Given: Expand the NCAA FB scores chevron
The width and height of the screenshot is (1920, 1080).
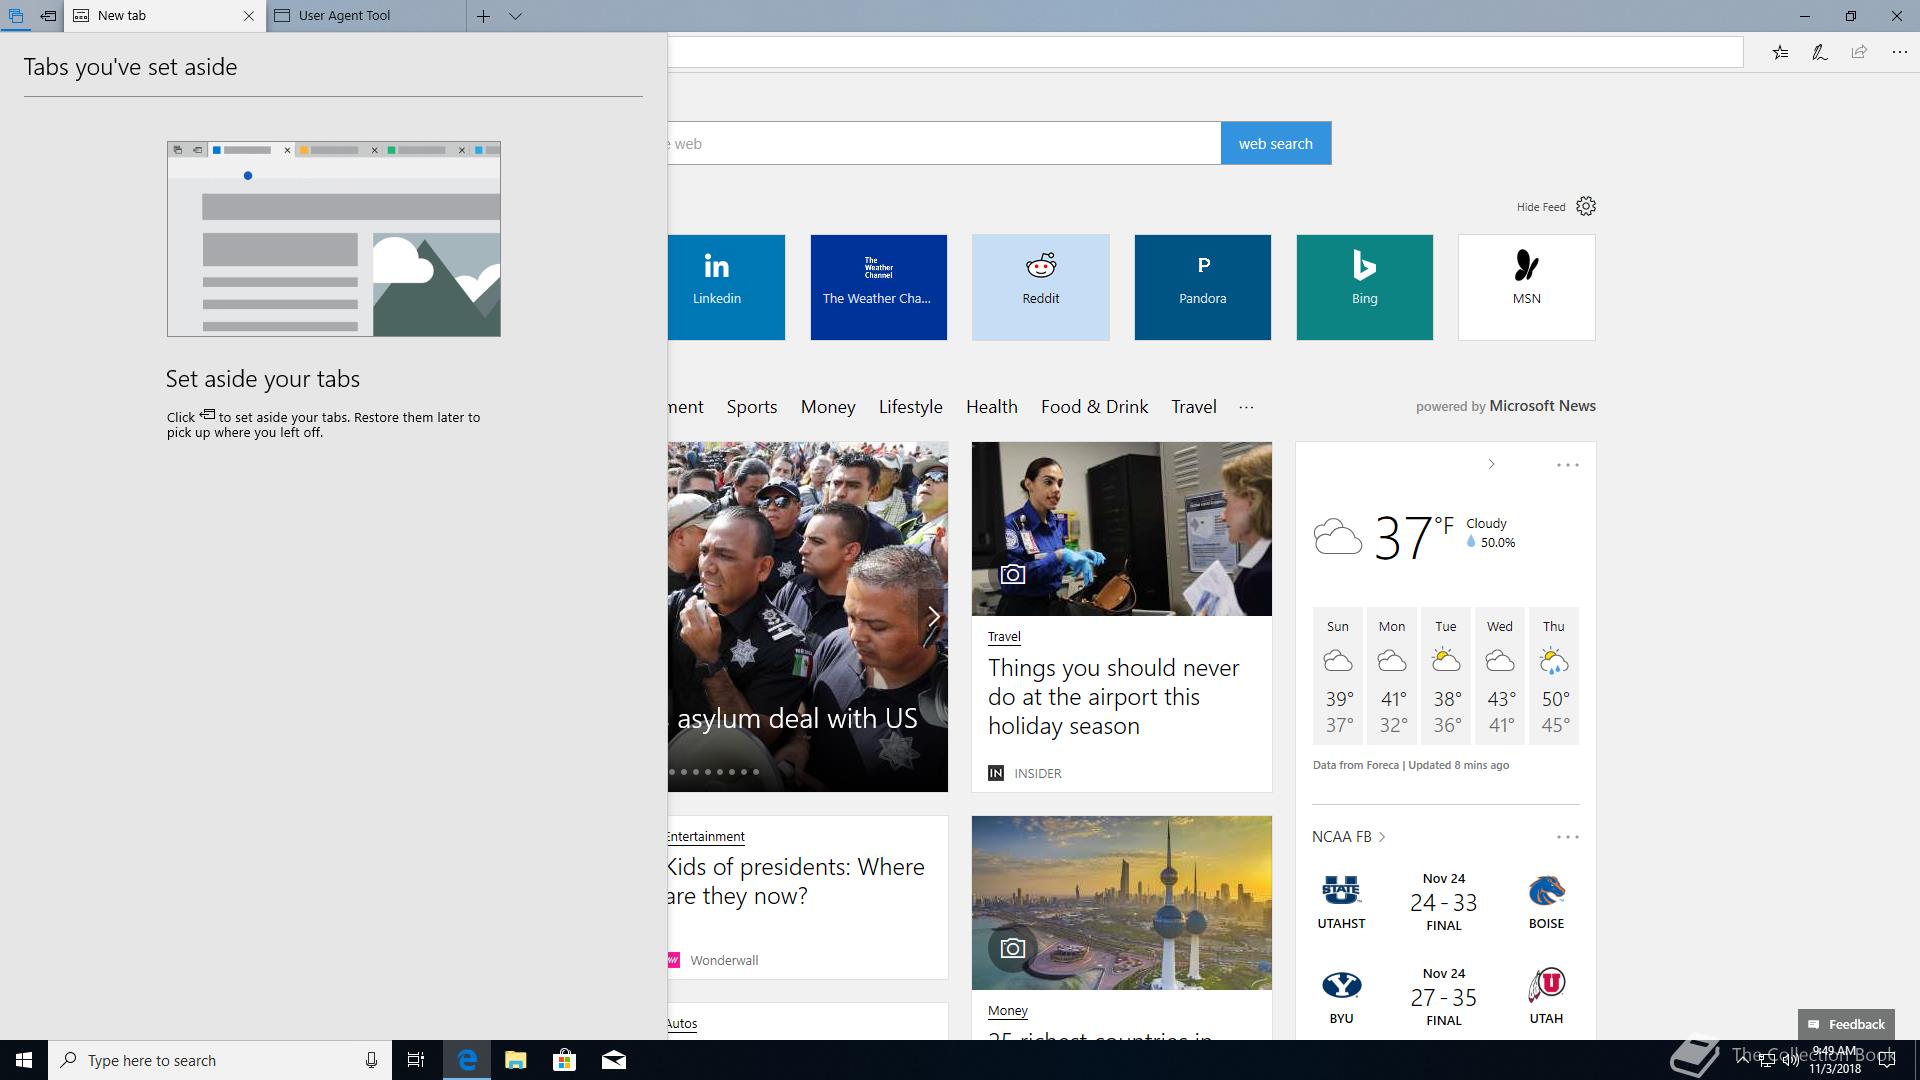Looking at the screenshot, I should (1382, 837).
